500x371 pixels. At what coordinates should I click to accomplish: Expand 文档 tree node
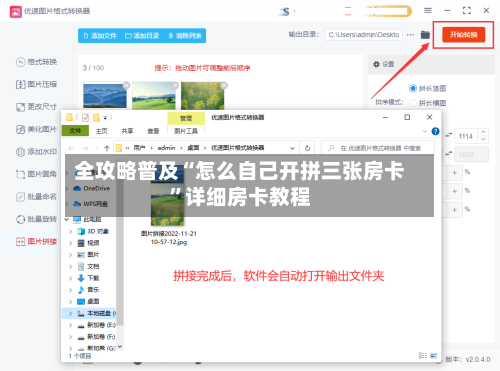[70, 266]
